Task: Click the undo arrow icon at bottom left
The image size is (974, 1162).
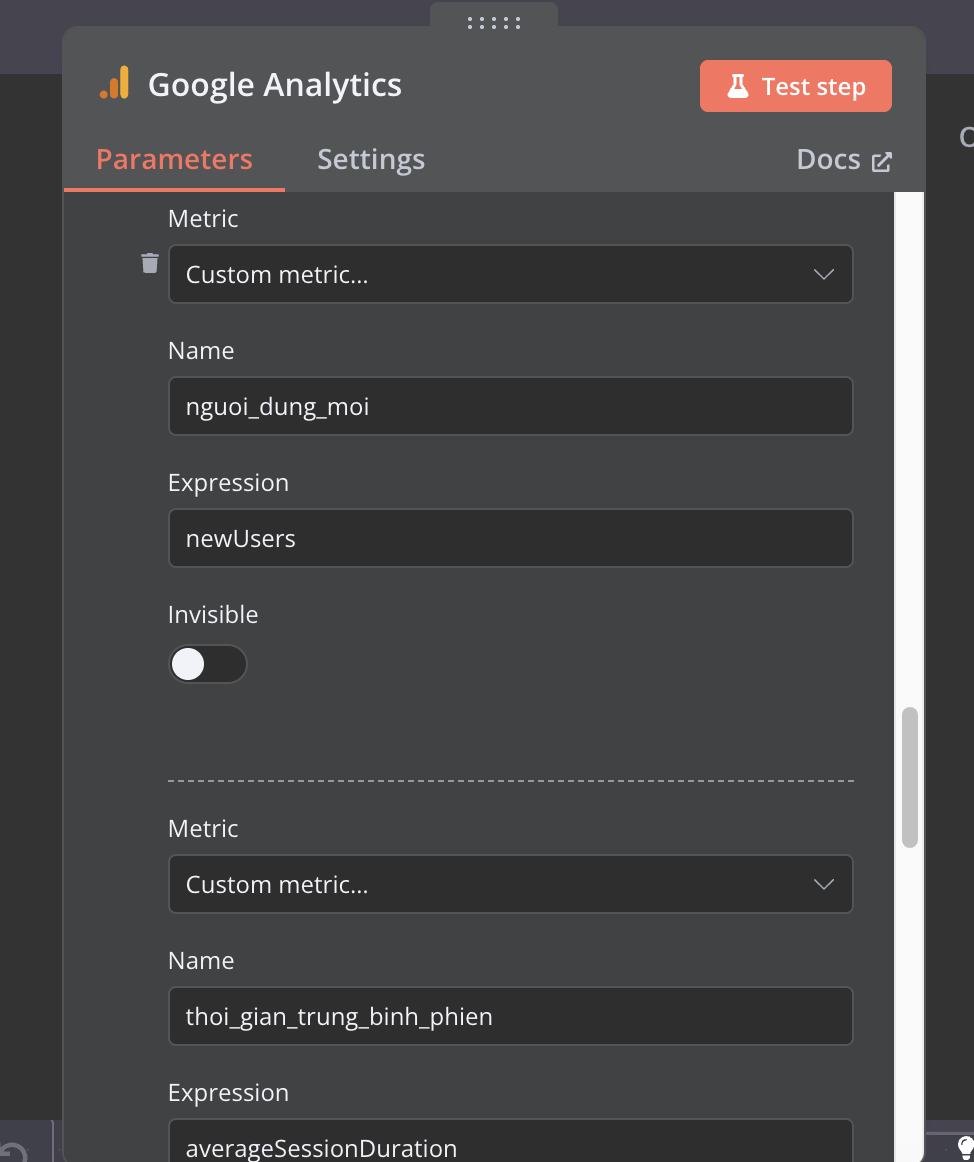Action: click(13, 1152)
